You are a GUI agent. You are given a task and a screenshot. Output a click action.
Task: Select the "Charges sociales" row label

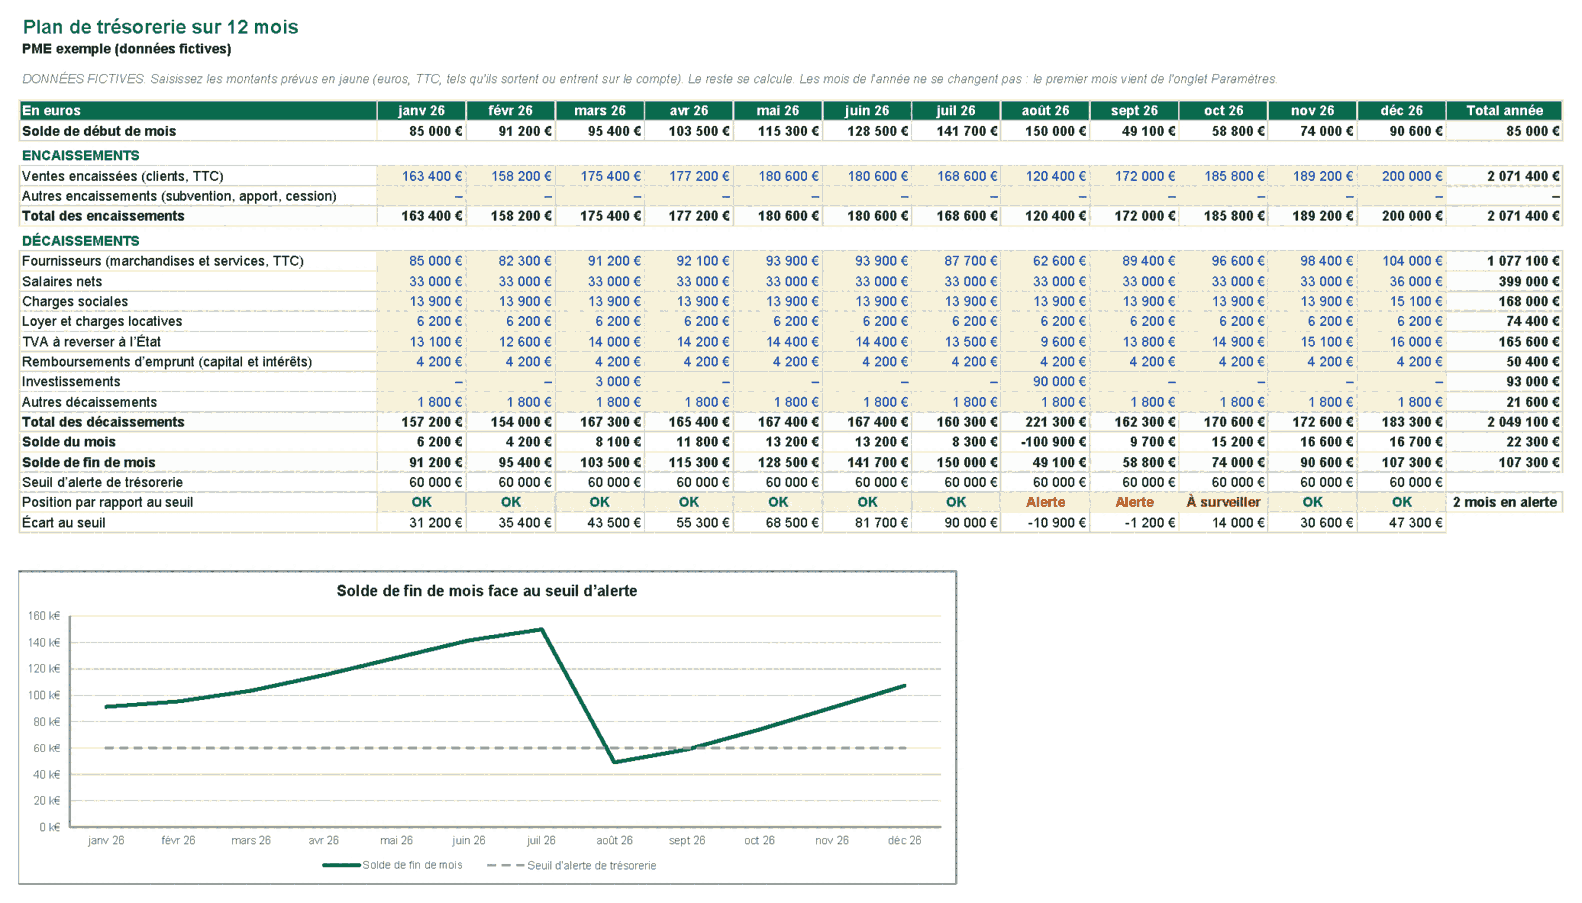[x=75, y=301]
